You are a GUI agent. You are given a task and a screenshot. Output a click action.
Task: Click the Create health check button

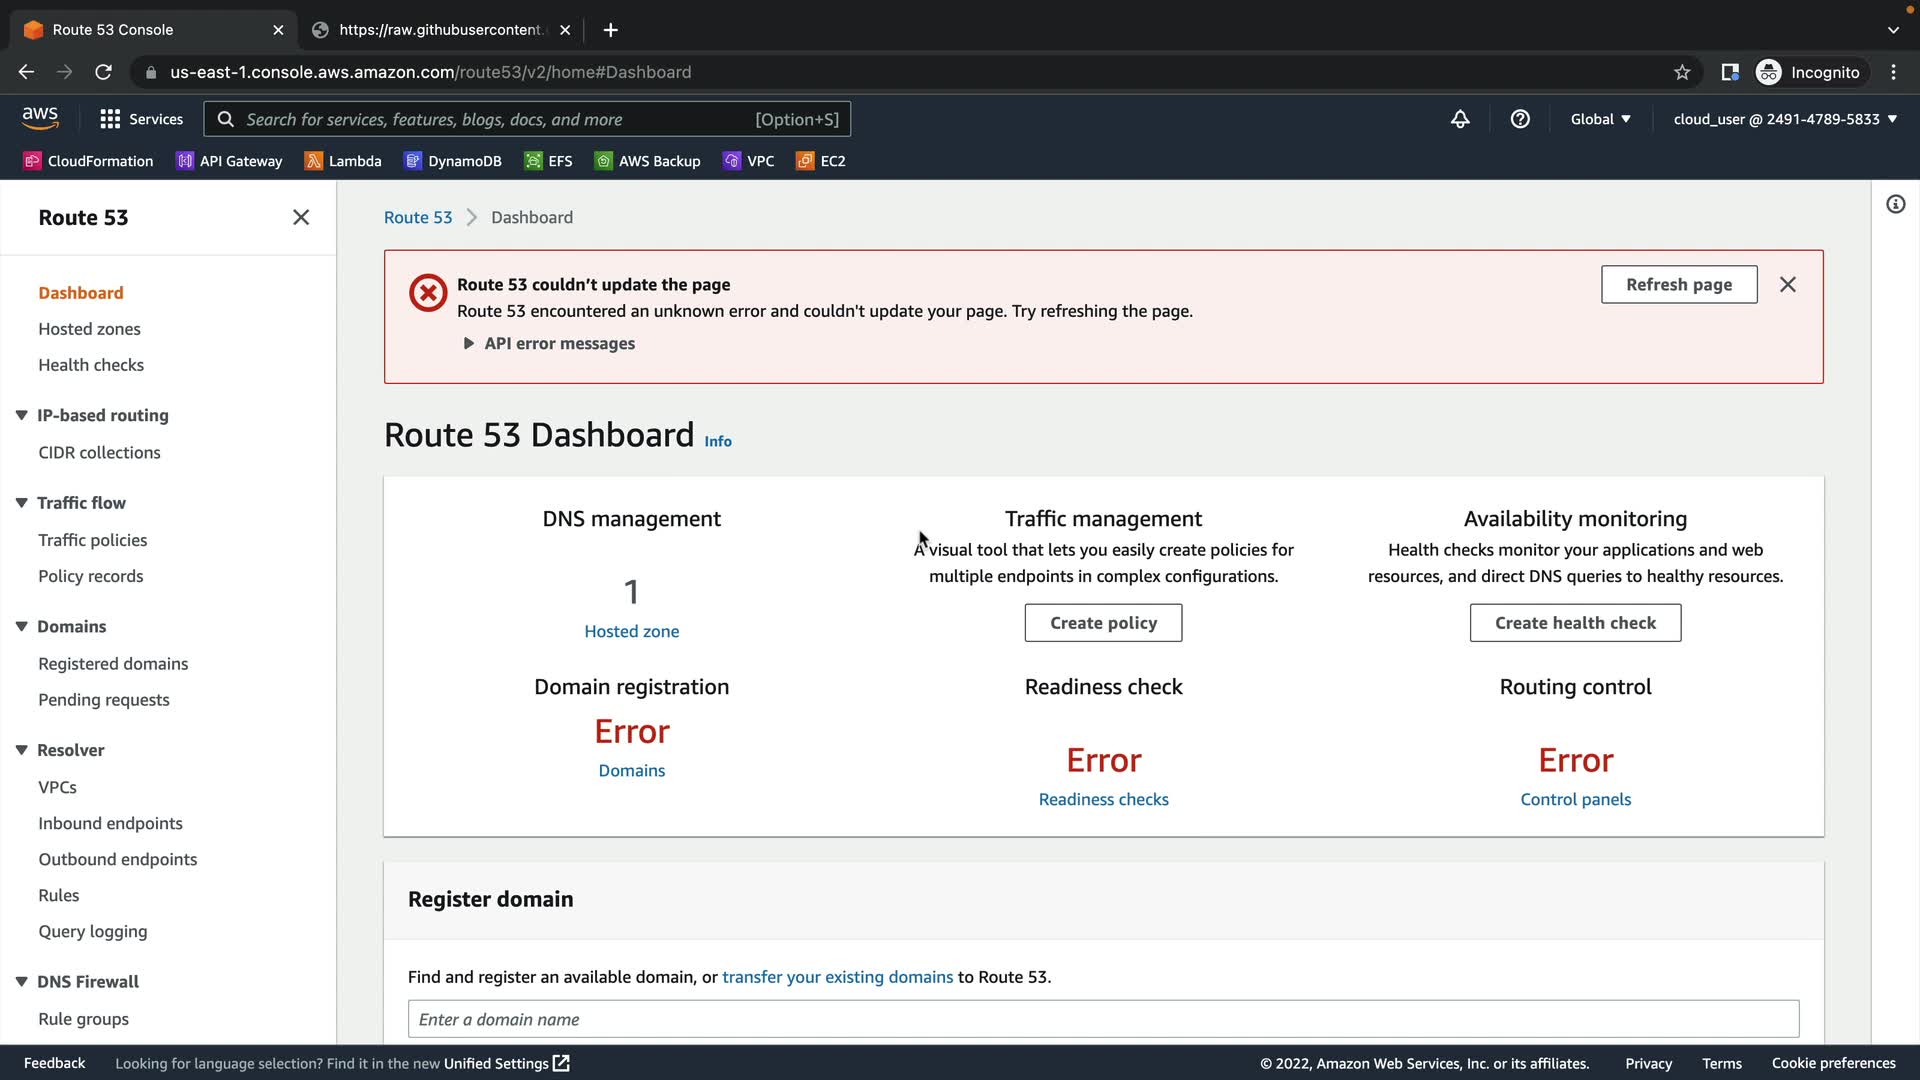1575,623
